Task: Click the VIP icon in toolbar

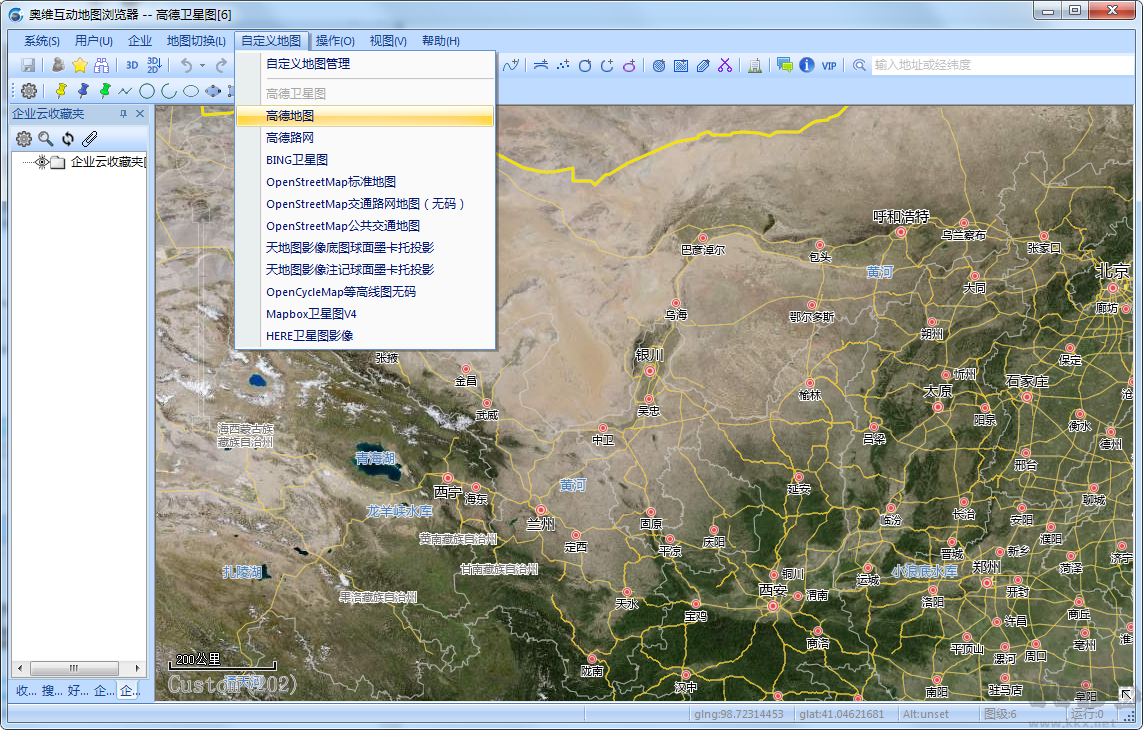Action: point(829,65)
